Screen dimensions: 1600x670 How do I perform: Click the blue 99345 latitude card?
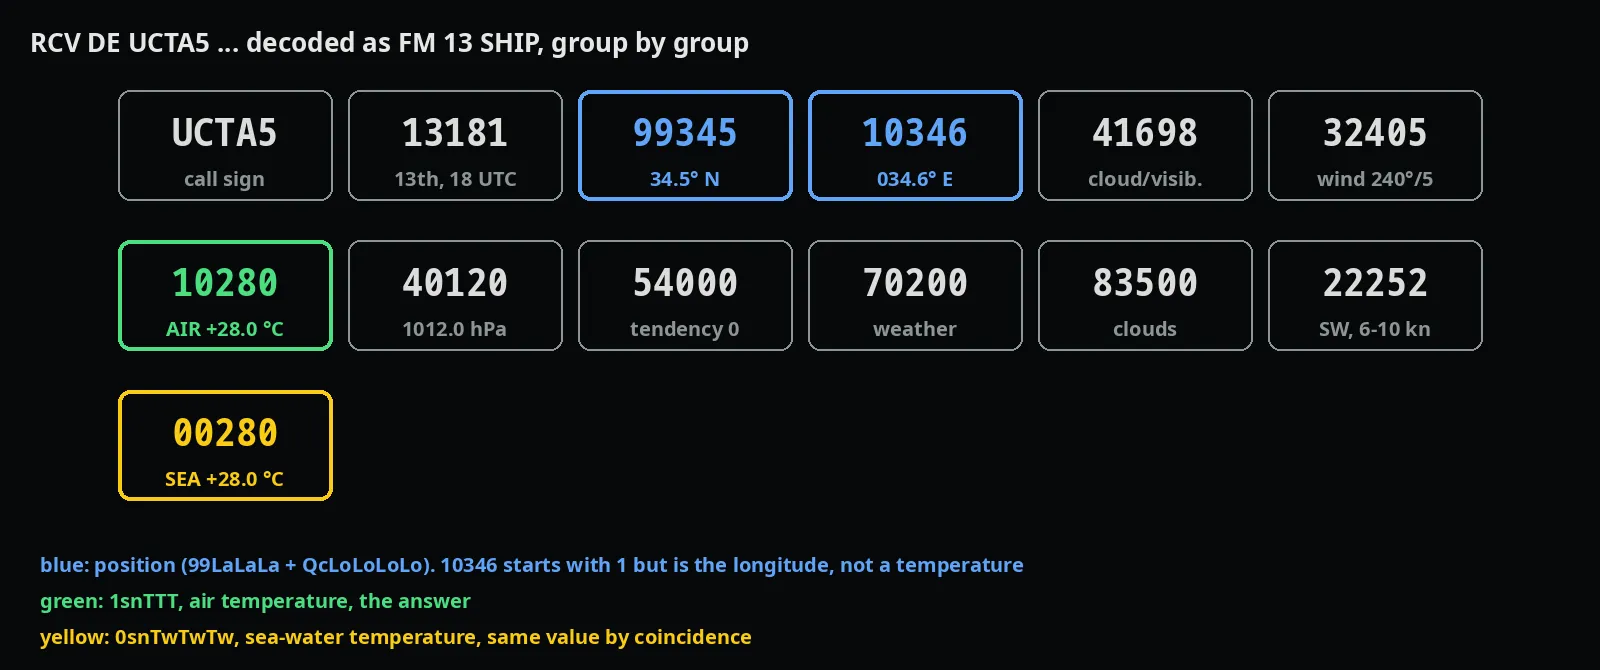tap(685, 146)
